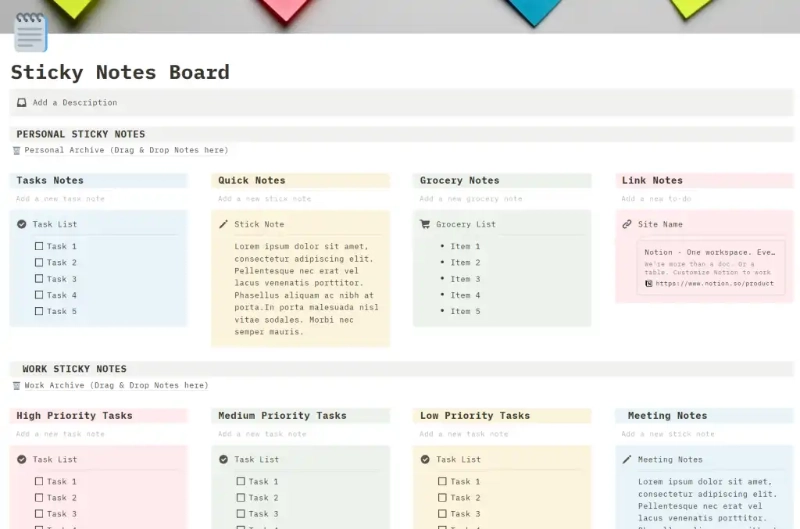The width and height of the screenshot is (800, 529).
Task: Click Lorem ipsum text in Meeting Notes card
Action: pos(708,503)
